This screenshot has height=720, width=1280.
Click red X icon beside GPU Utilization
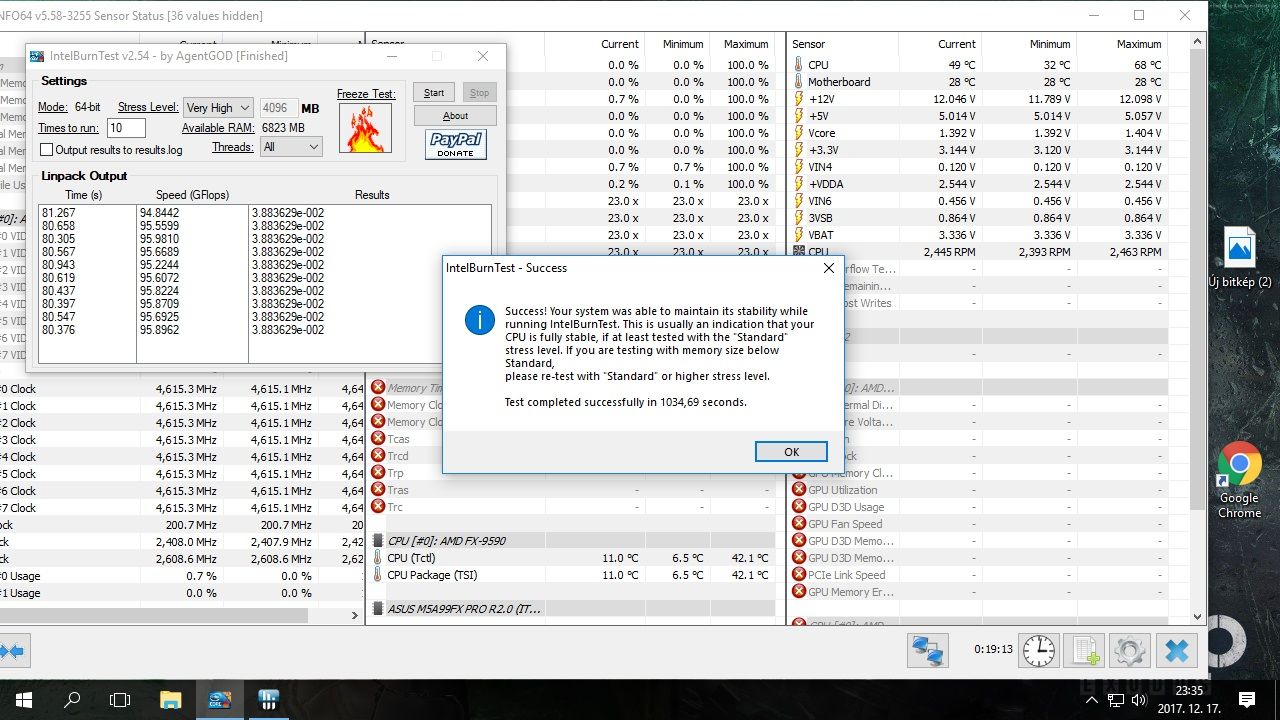click(x=799, y=489)
